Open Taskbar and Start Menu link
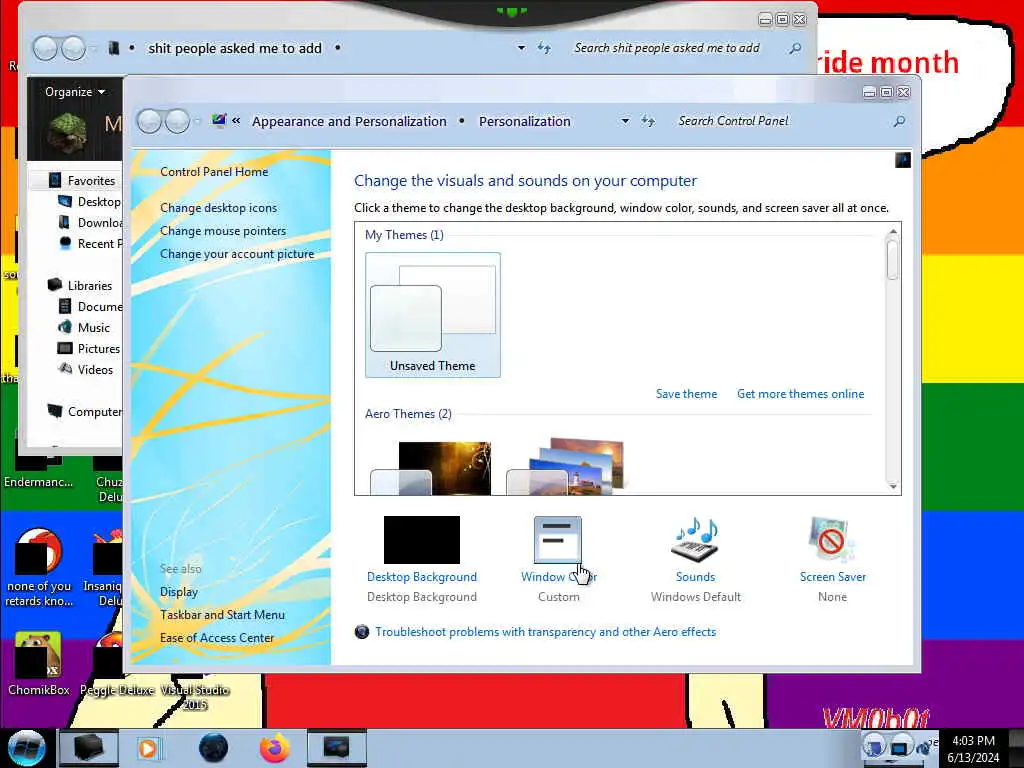Screen dimensions: 1024x768 222,615
